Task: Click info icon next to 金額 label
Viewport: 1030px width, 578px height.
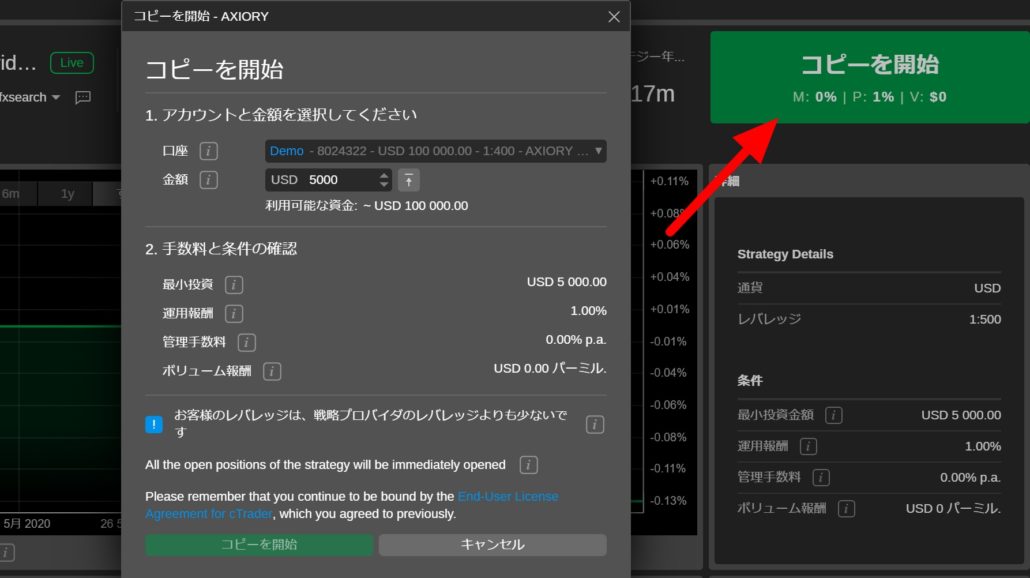Action: pyautogui.click(x=208, y=180)
